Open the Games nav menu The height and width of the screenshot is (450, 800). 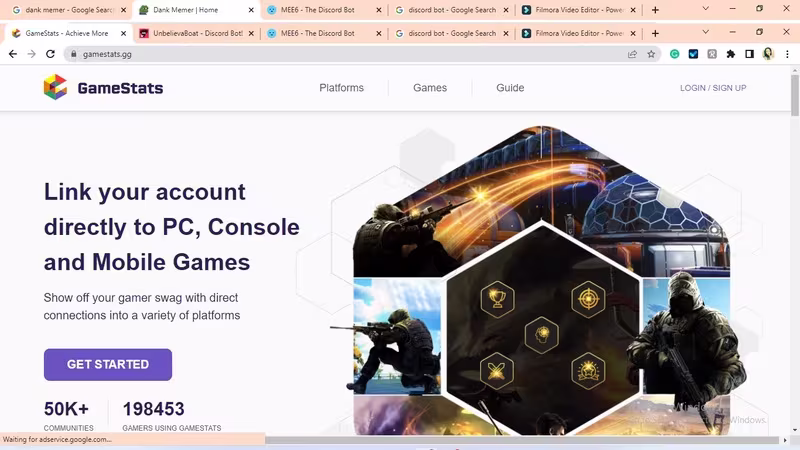[x=430, y=88]
